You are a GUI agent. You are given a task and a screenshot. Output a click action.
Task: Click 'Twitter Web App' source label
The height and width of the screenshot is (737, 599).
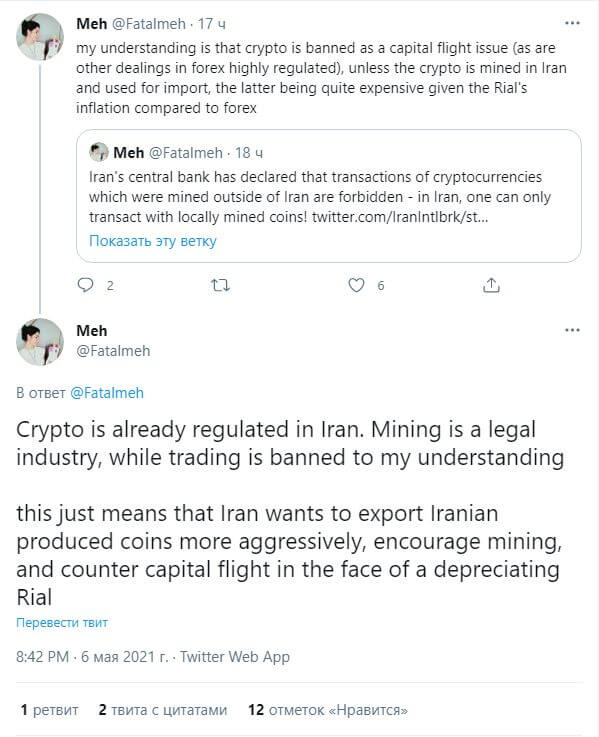coord(235,657)
